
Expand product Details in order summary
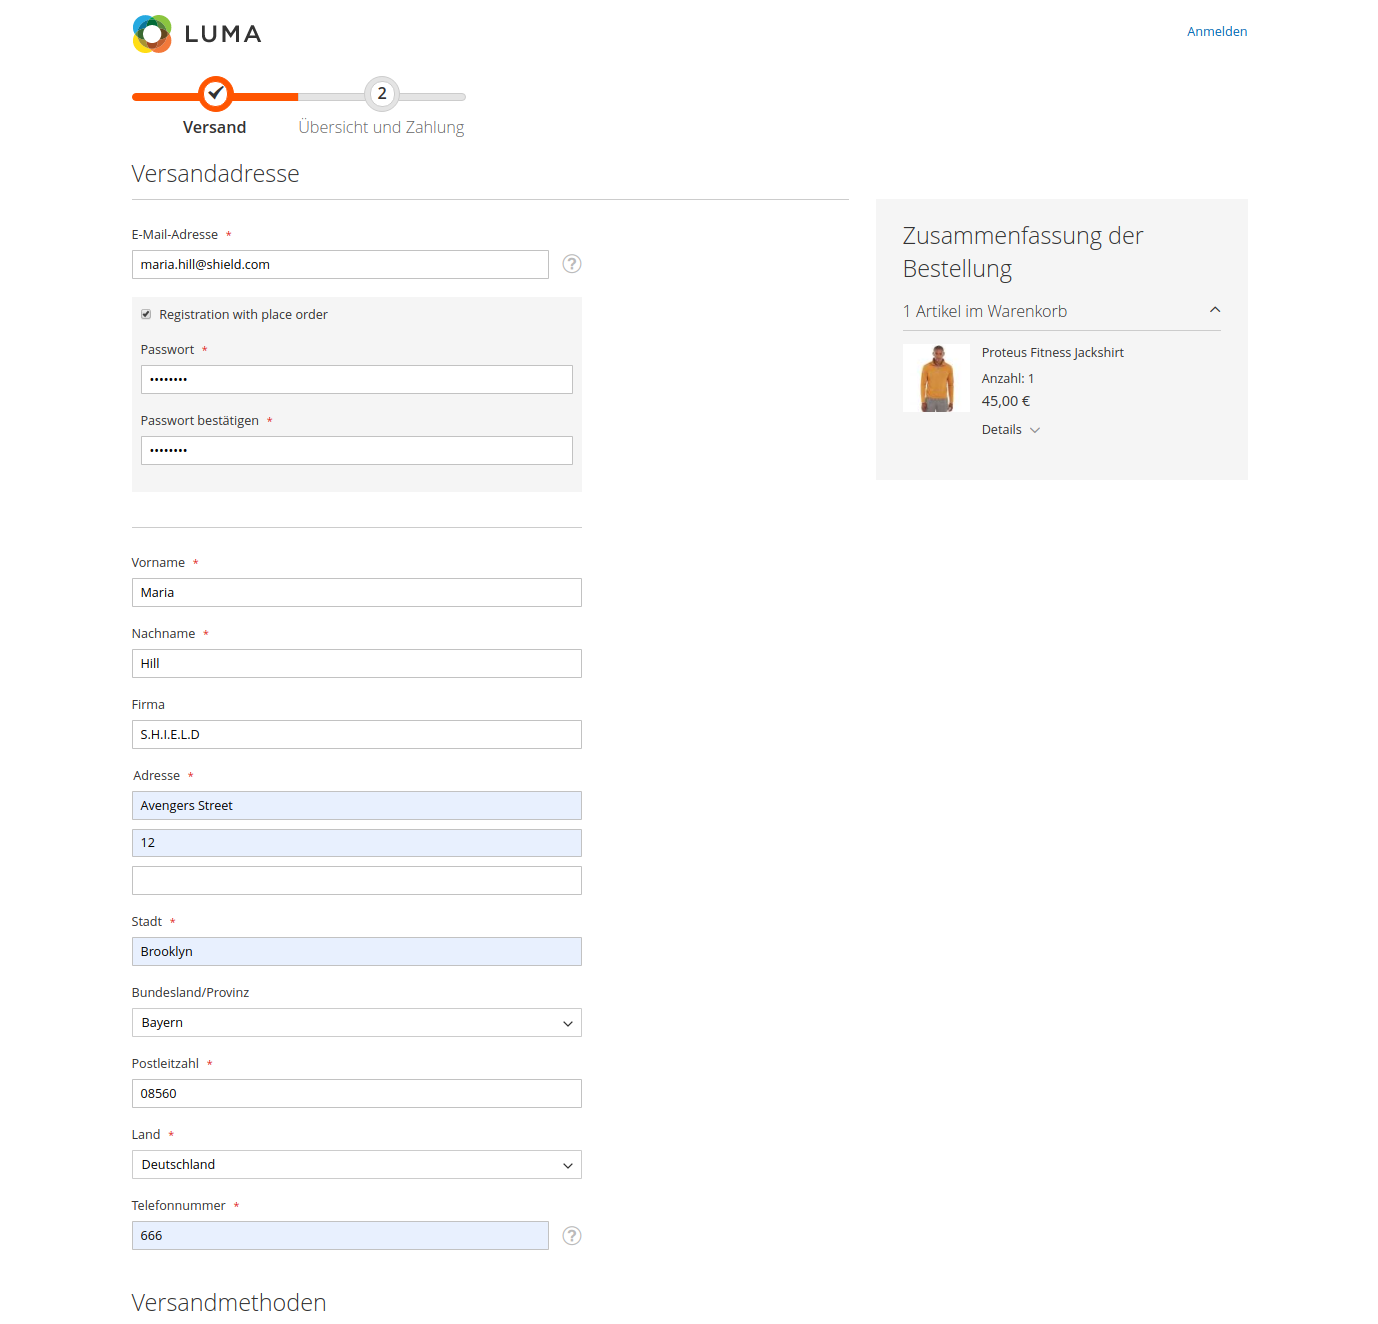(x=1011, y=430)
